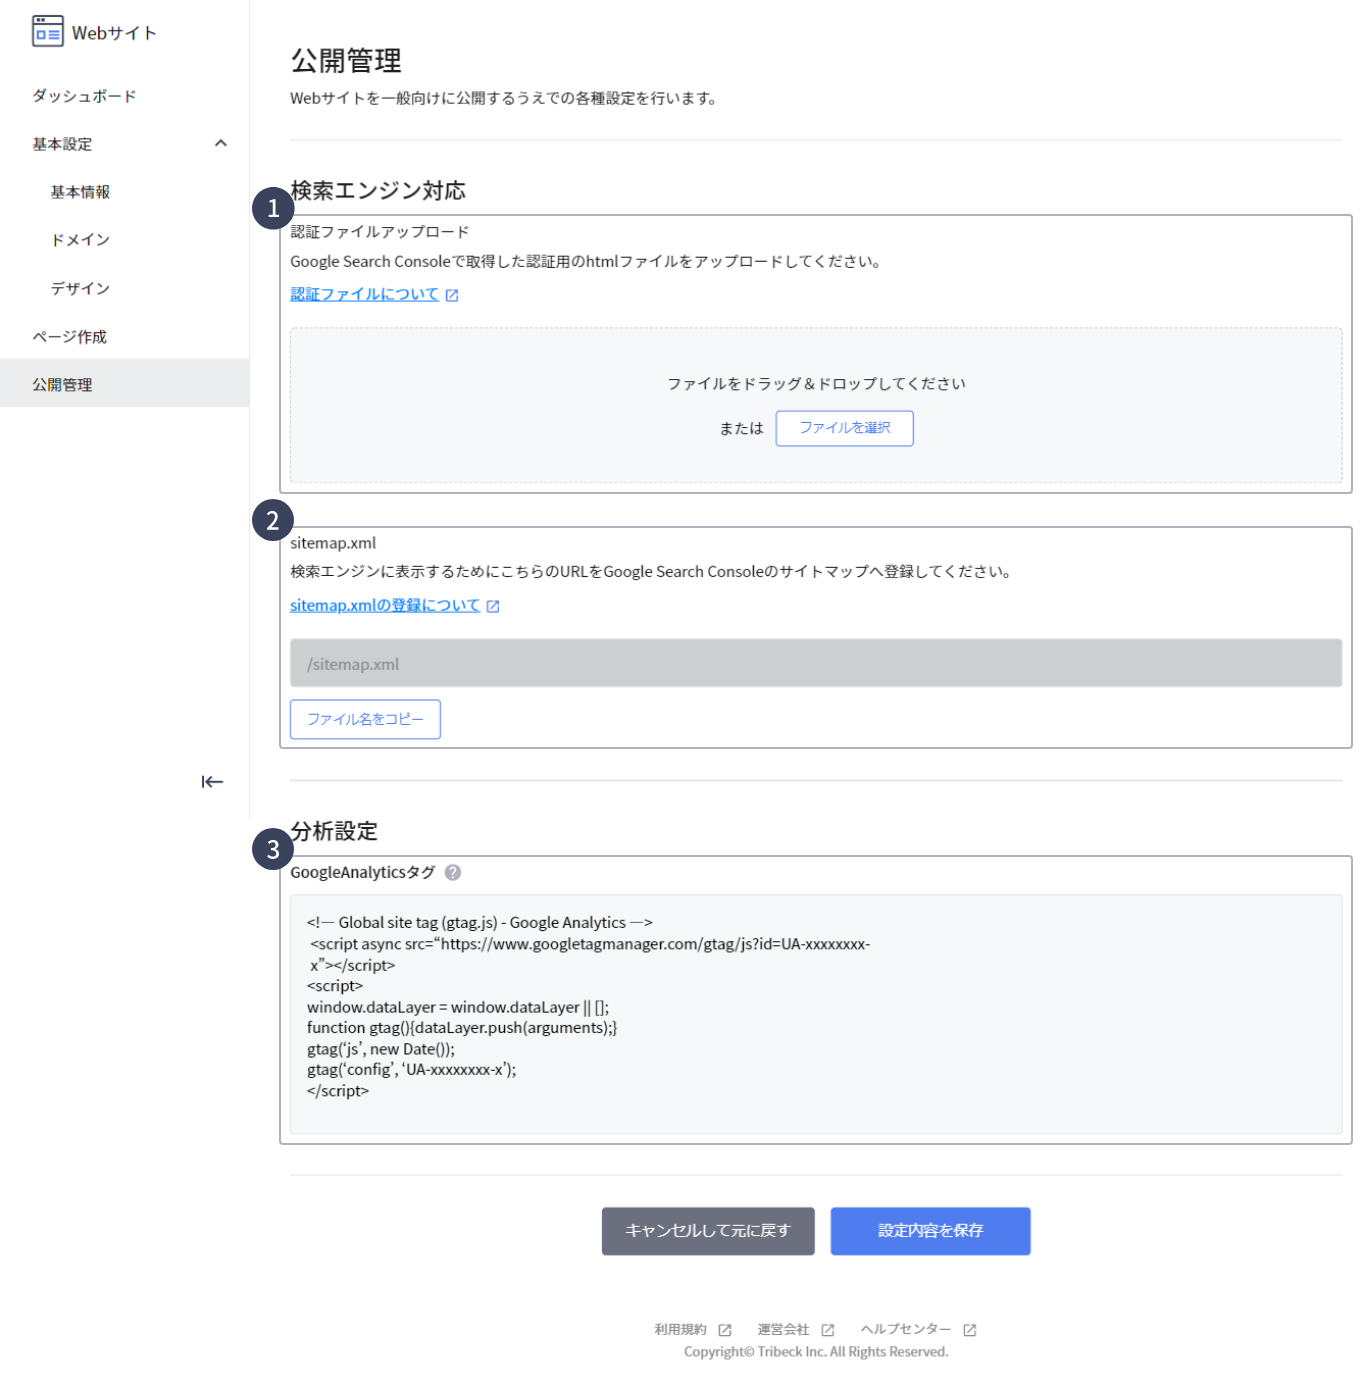Click ファイル名をコピー button

(x=365, y=720)
